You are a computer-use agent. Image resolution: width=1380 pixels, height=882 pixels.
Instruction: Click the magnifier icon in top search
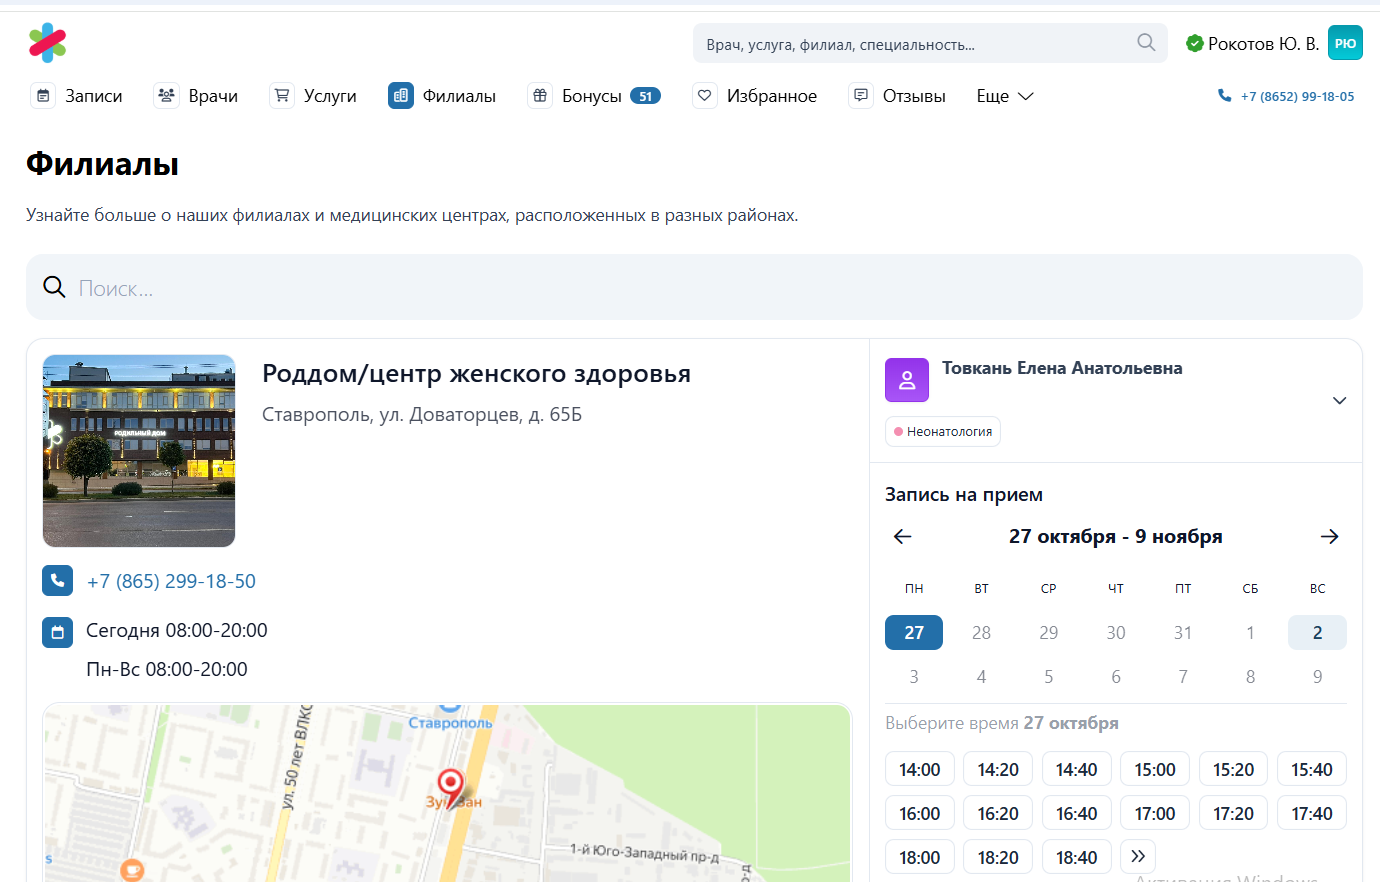tap(1146, 43)
